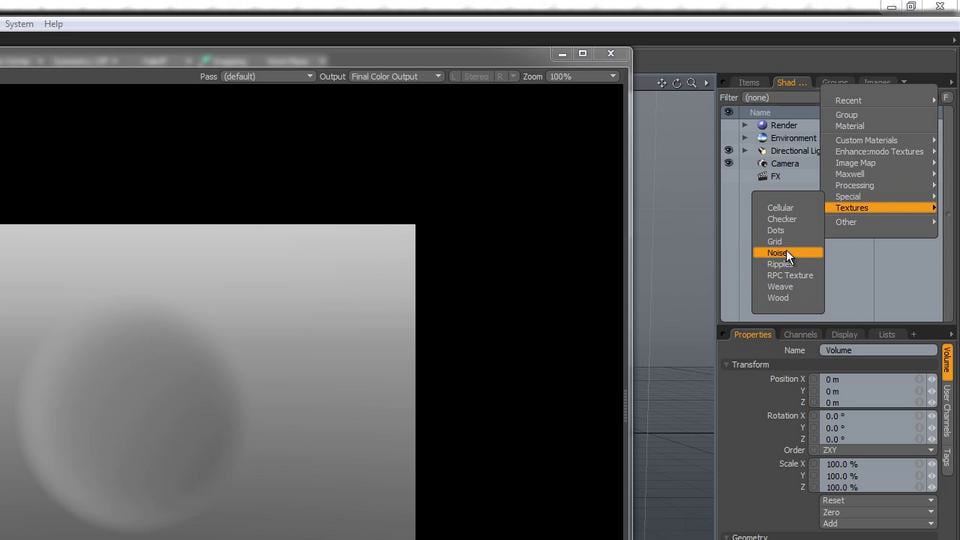
Task: Click the channel diamond icon for Position Y
Action: (x=931, y=391)
